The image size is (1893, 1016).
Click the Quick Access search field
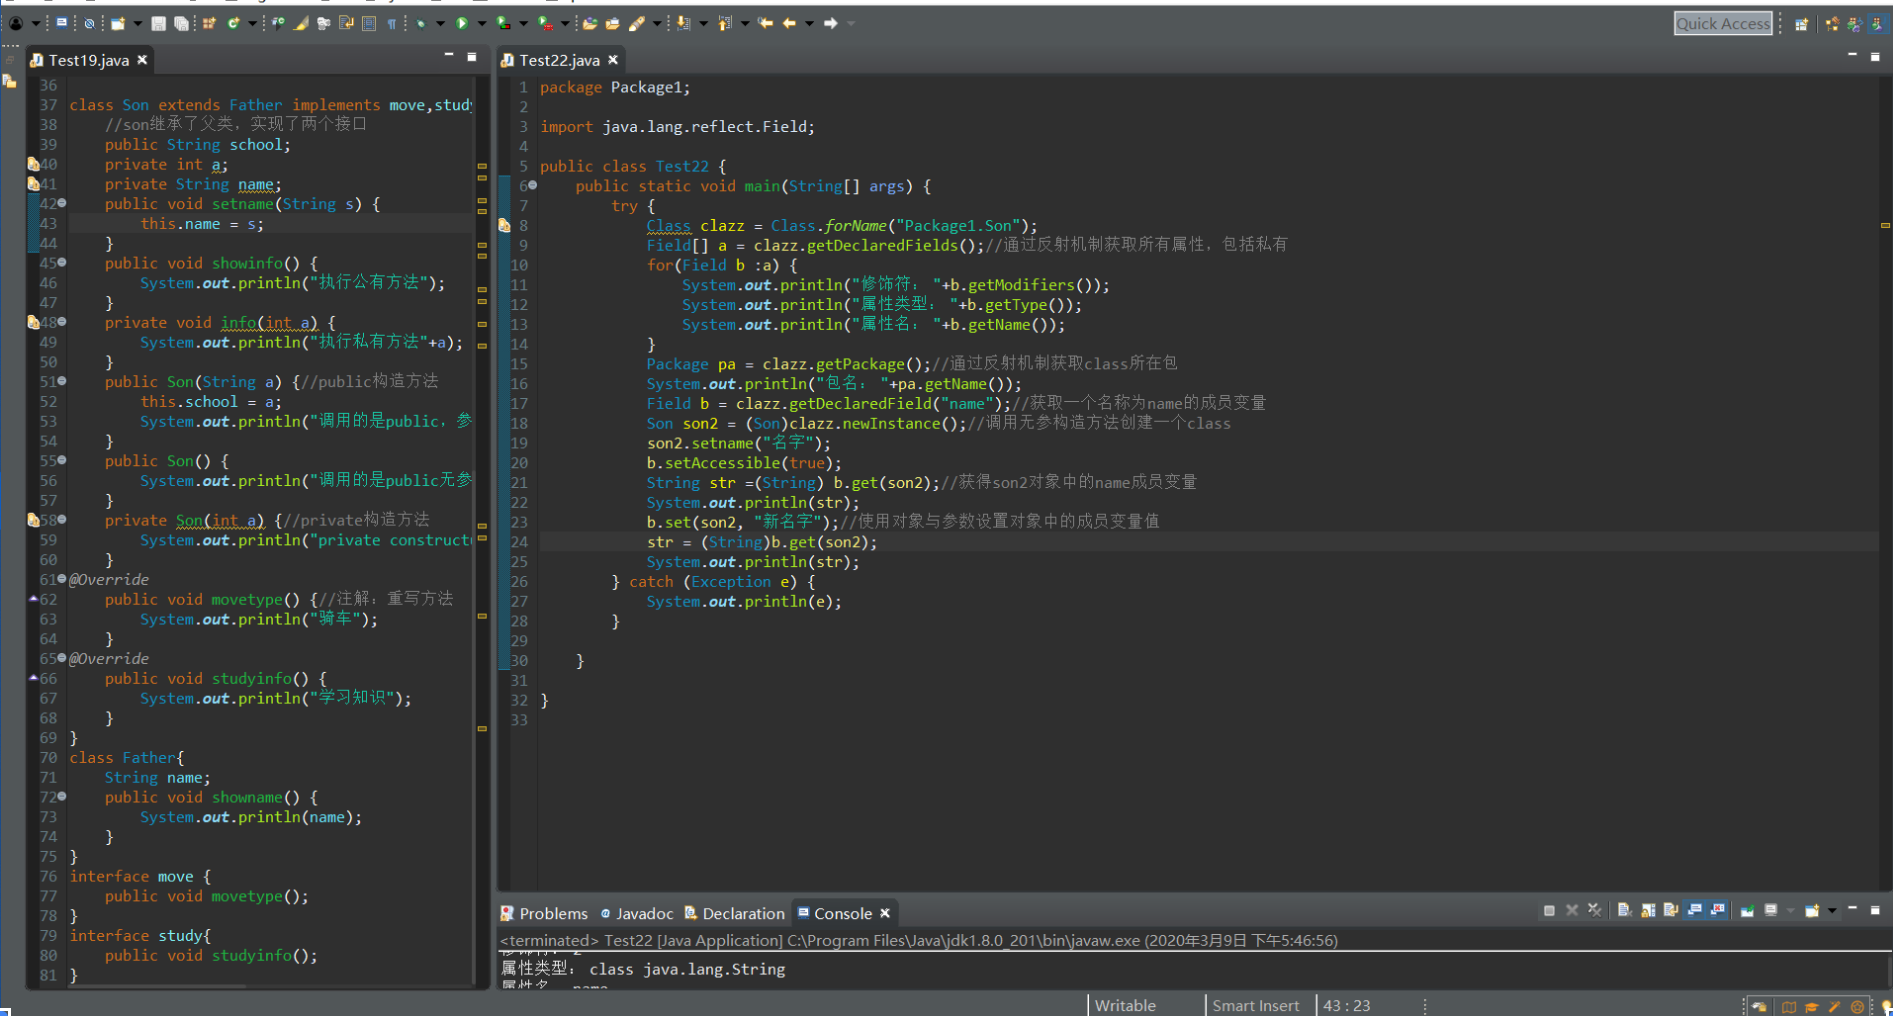tap(1722, 24)
